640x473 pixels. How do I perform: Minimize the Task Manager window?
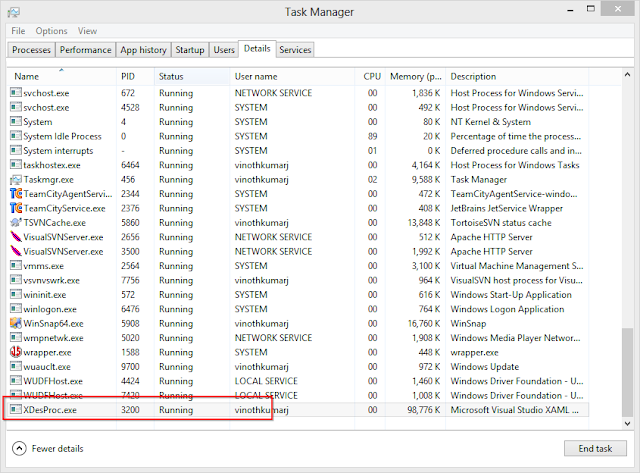pos(571,10)
